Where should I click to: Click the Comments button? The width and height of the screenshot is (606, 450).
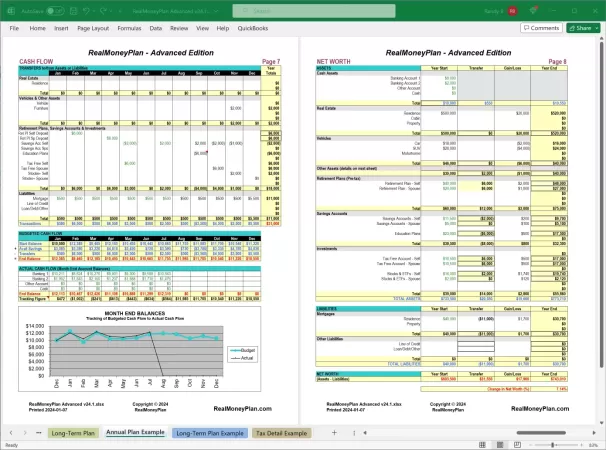coord(541,28)
